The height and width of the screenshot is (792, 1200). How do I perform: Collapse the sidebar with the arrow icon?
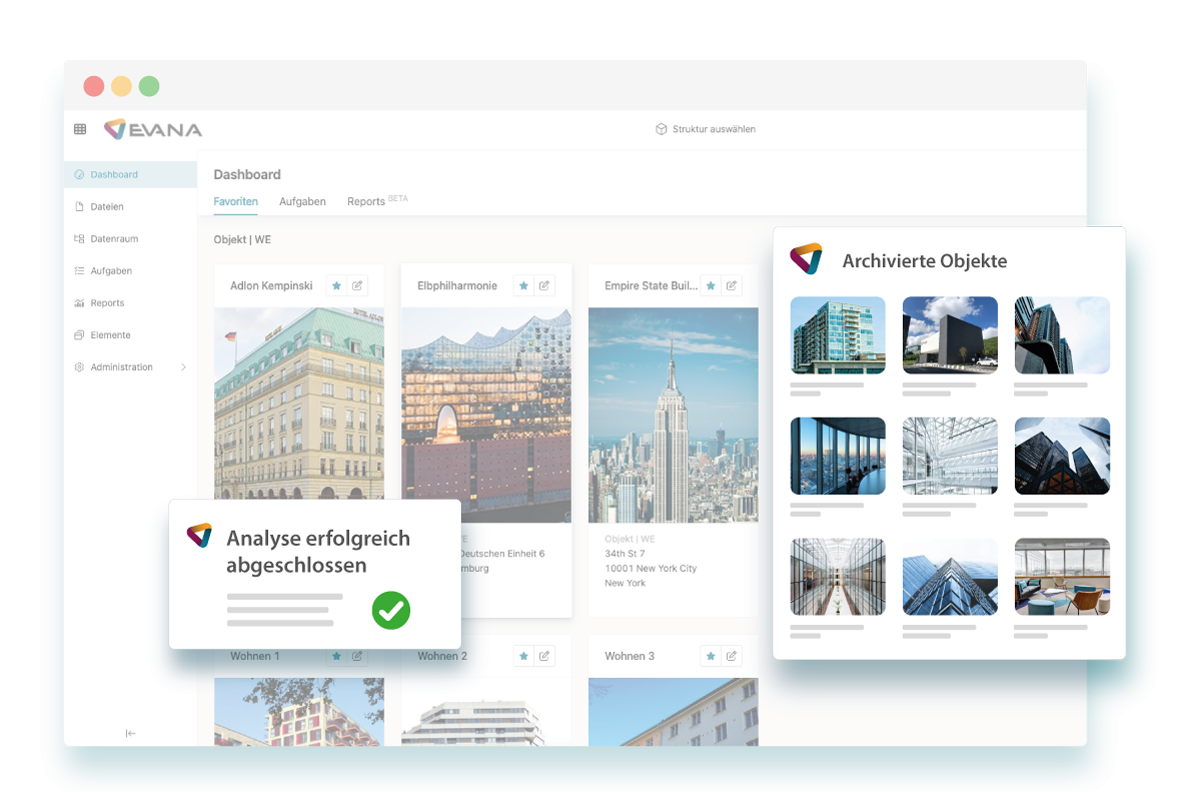(x=131, y=733)
